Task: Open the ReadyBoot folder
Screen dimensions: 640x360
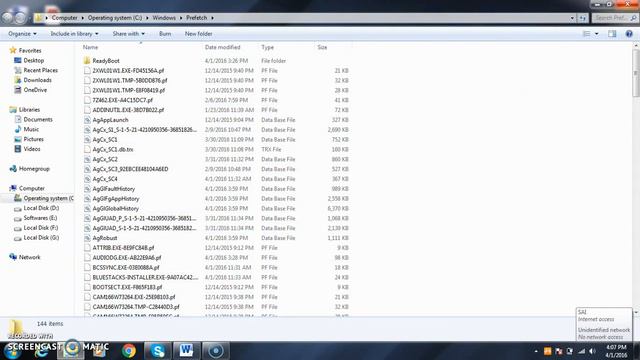Action: [x=106, y=61]
